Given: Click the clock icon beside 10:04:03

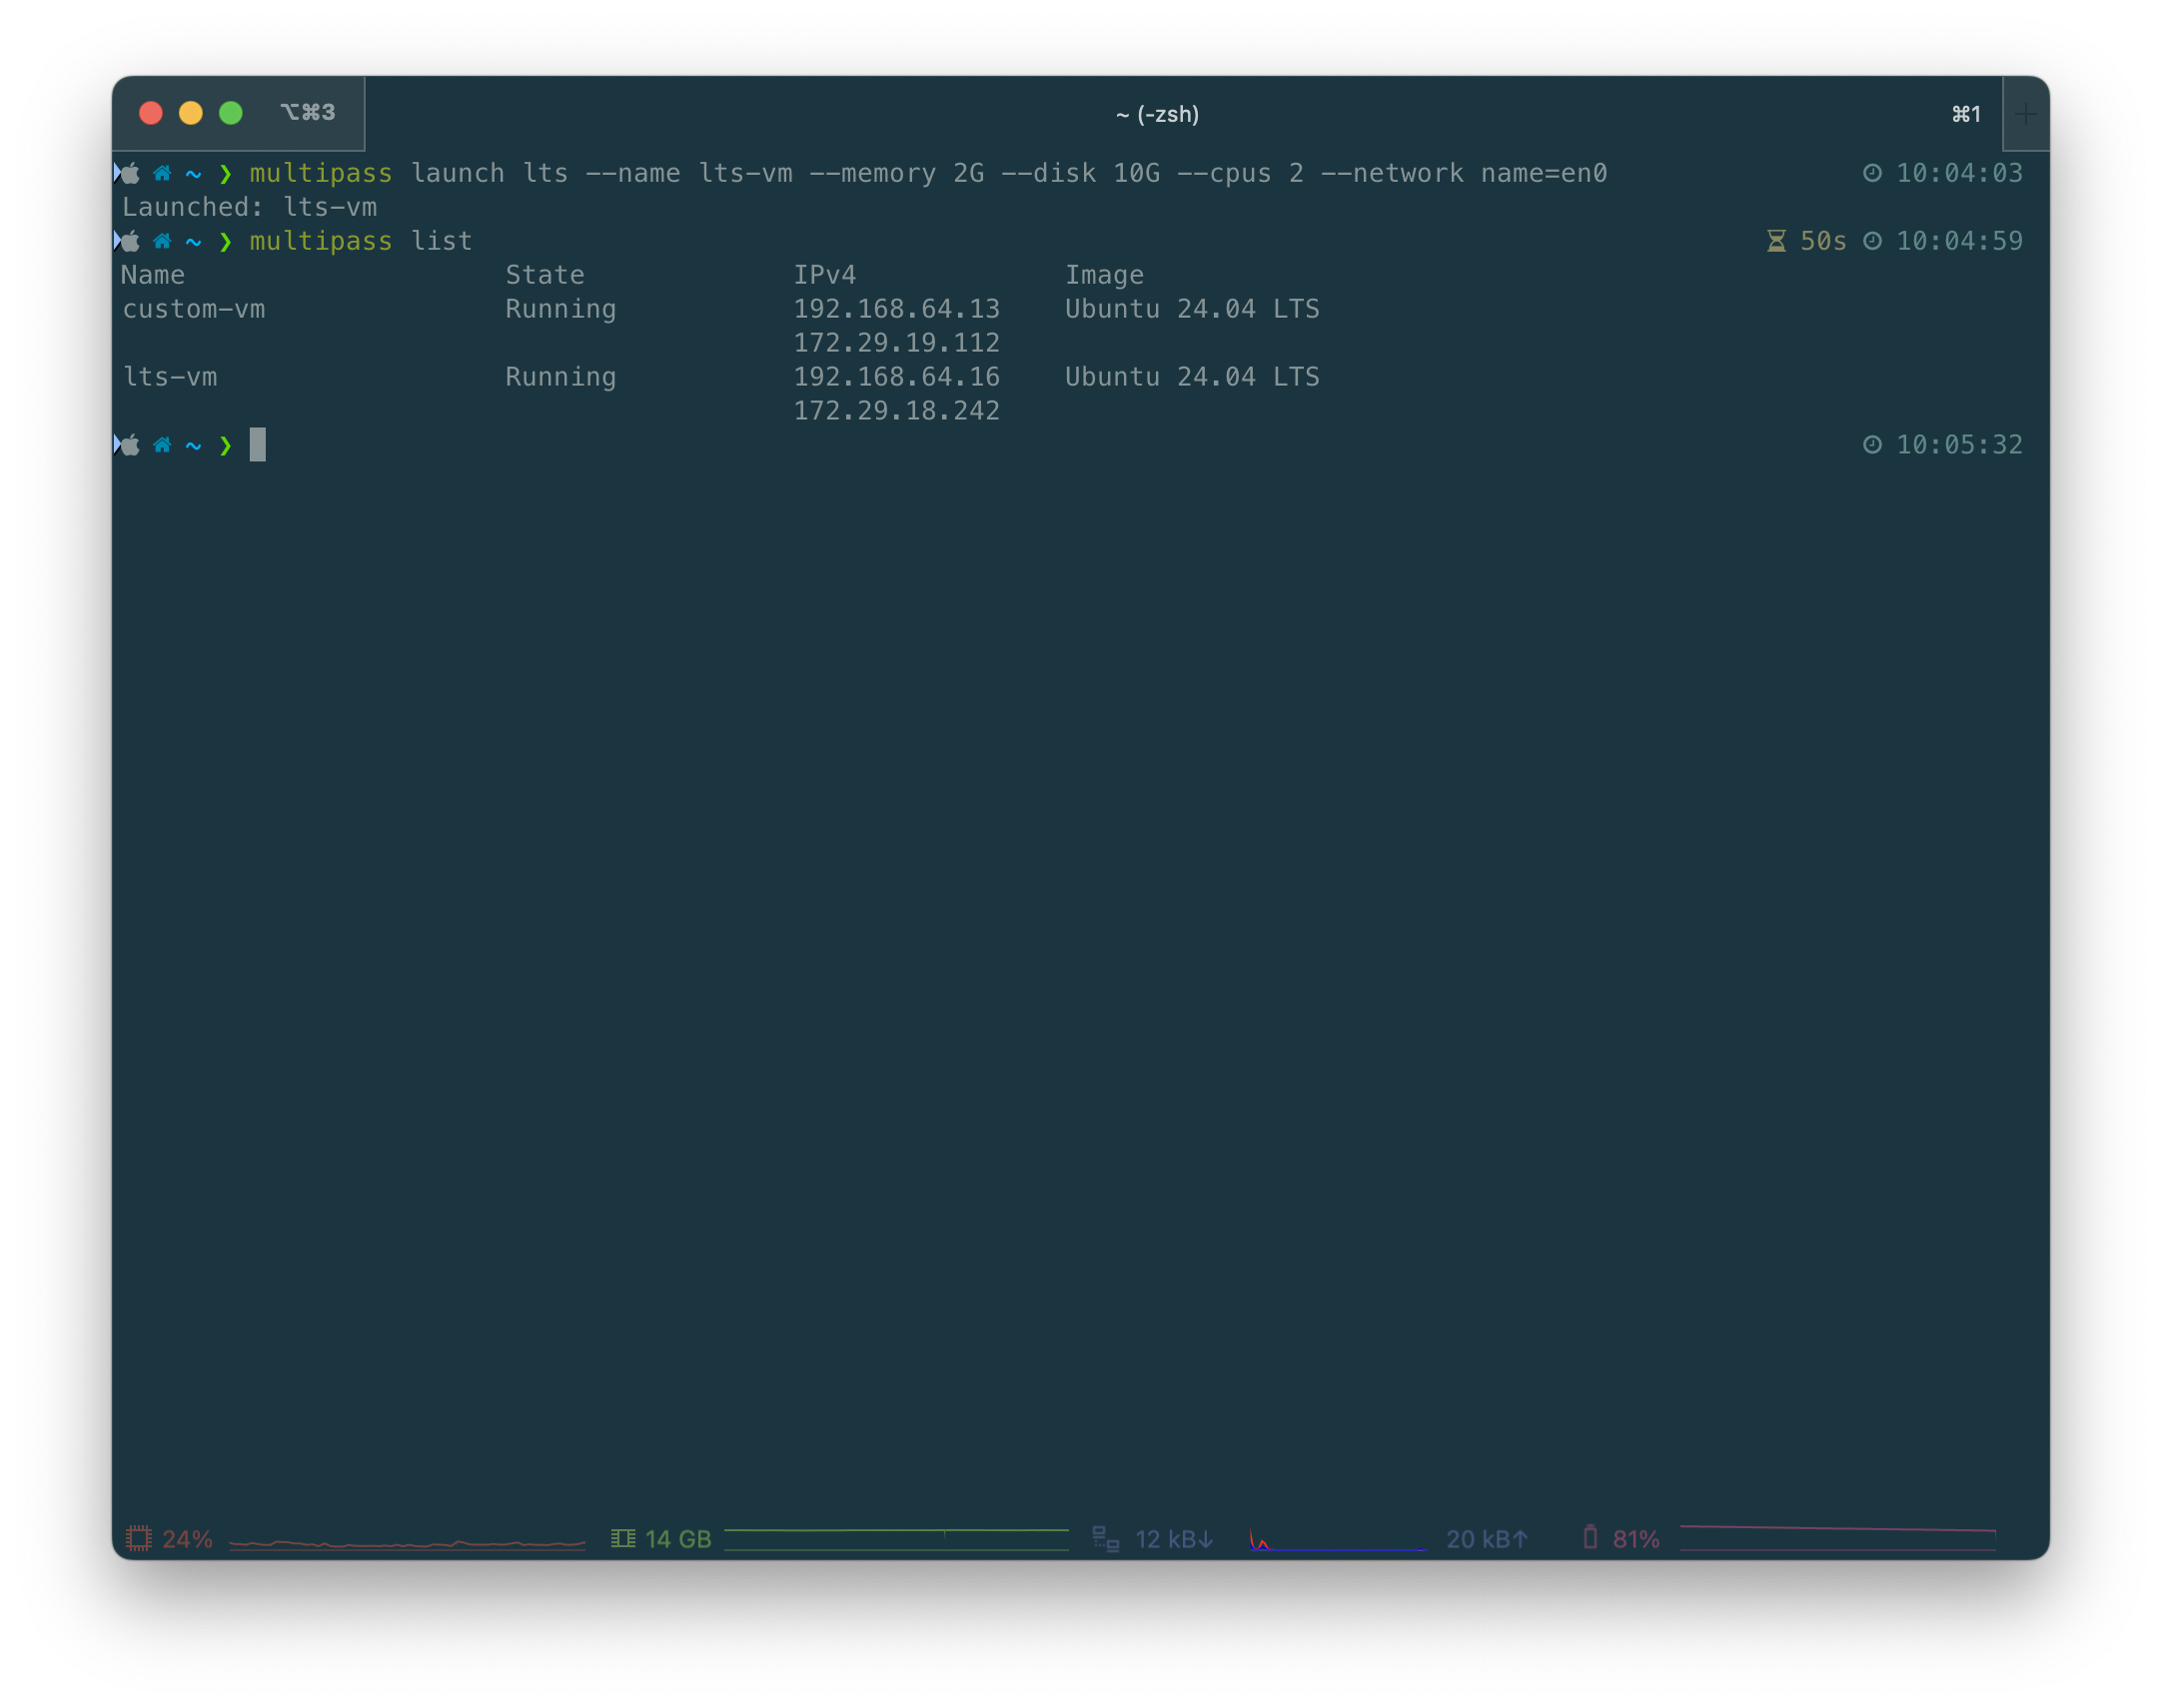Looking at the screenshot, I should click(x=1872, y=173).
